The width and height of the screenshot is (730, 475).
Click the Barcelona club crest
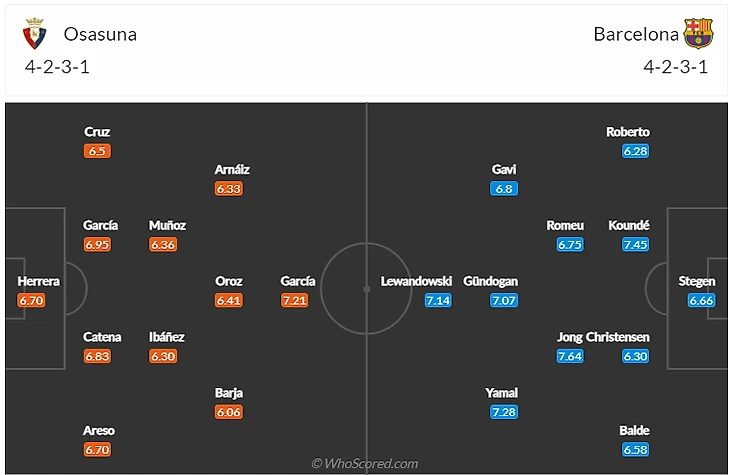pos(697,35)
